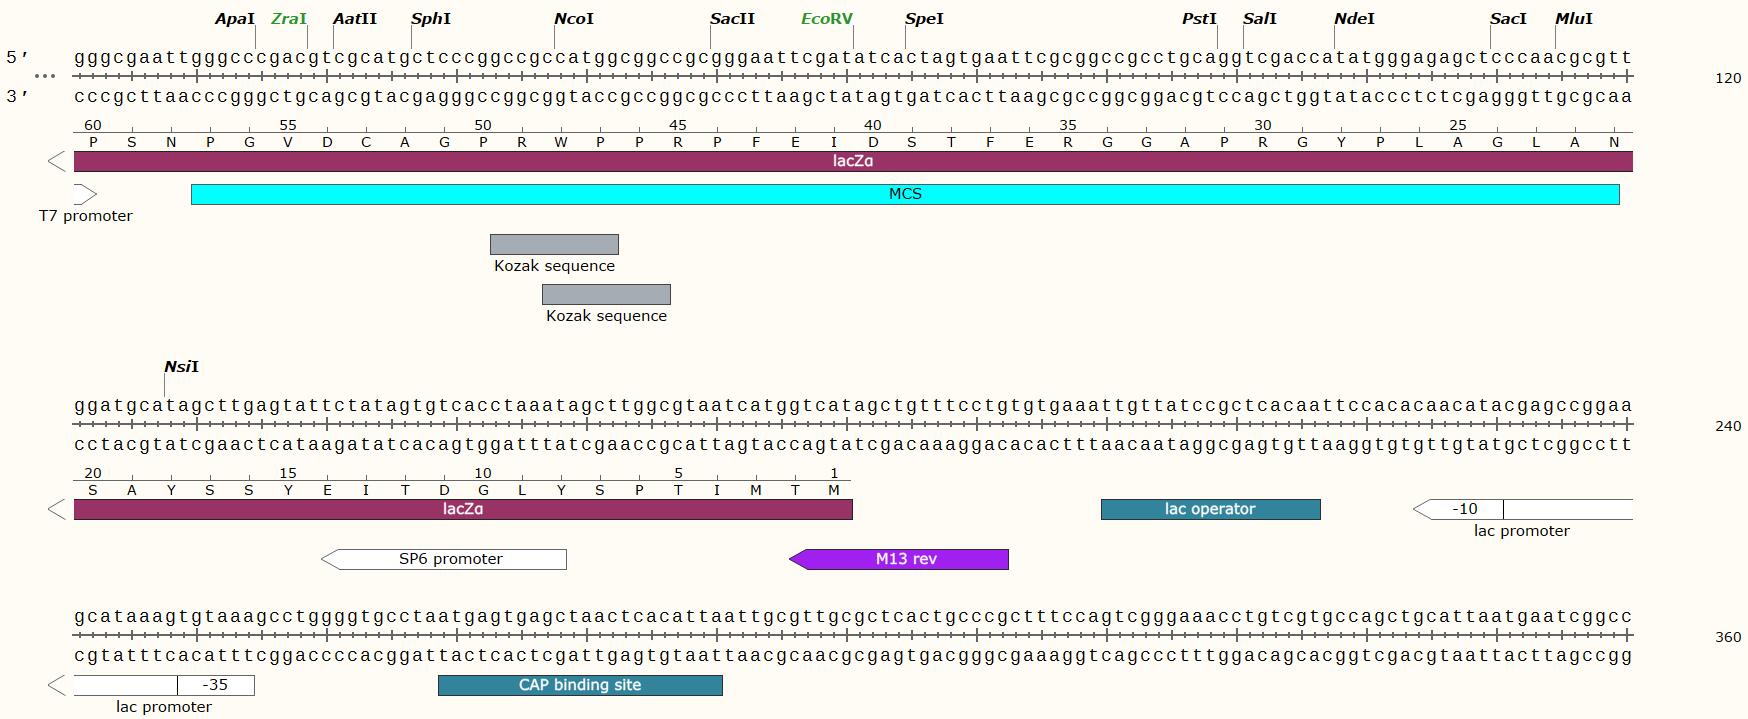Select the cyan MCS feature bar
1748x719 pixels.
[904, 194]
